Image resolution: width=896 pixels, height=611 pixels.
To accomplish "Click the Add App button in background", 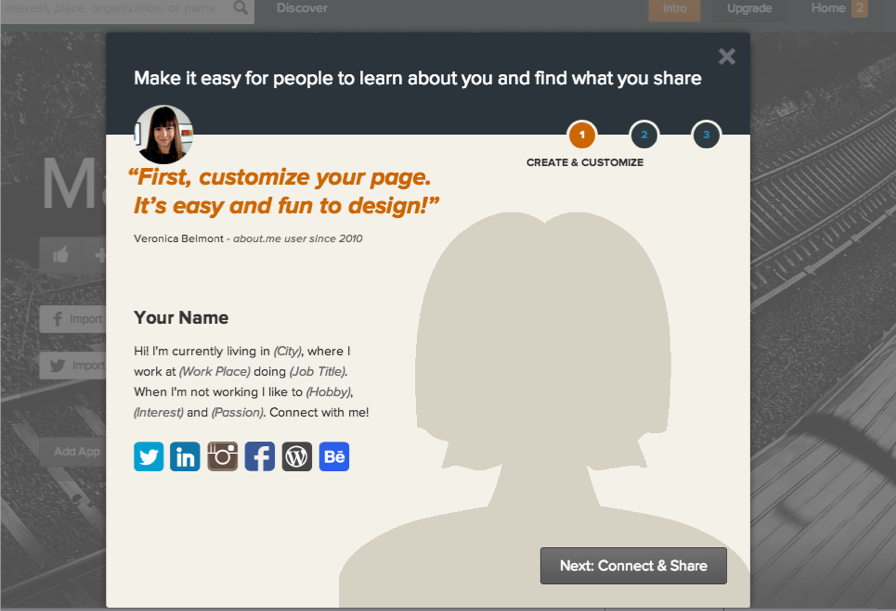I will point(75,451).
